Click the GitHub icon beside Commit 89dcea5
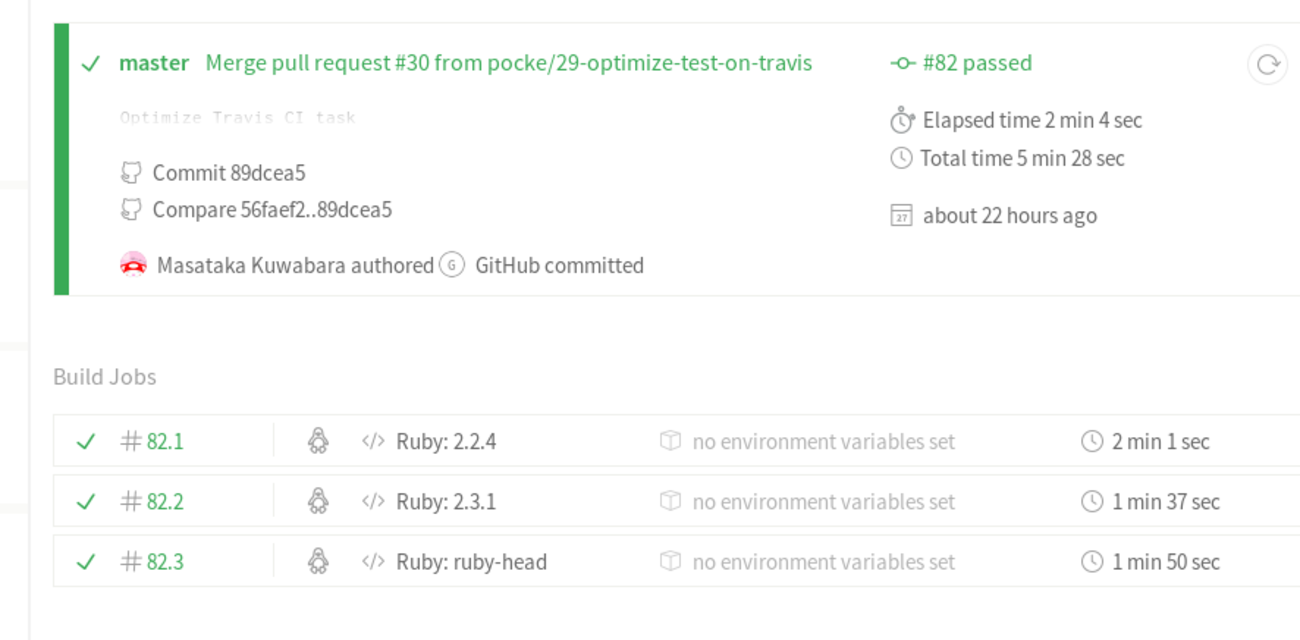This screenshot has width=1300, height=640. [x=131, y=173]
